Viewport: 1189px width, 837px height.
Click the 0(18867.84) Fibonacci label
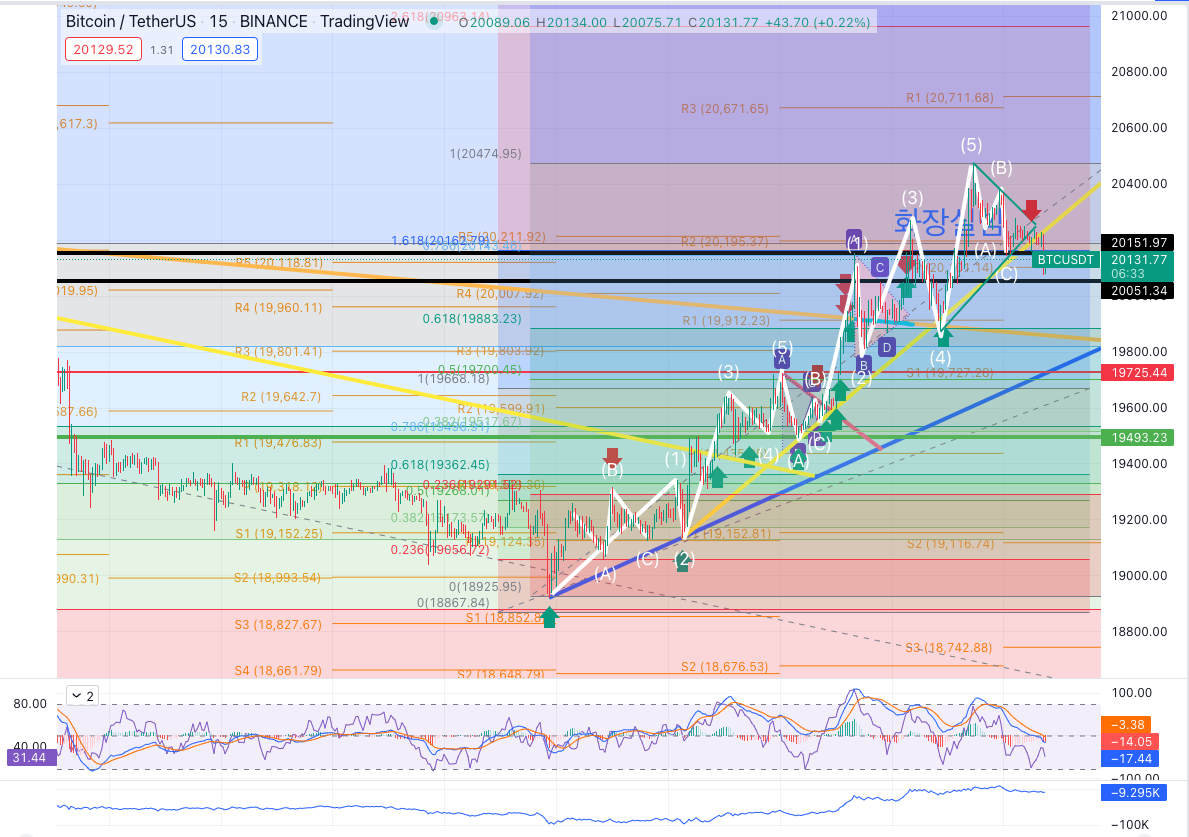tap(453, 603)
